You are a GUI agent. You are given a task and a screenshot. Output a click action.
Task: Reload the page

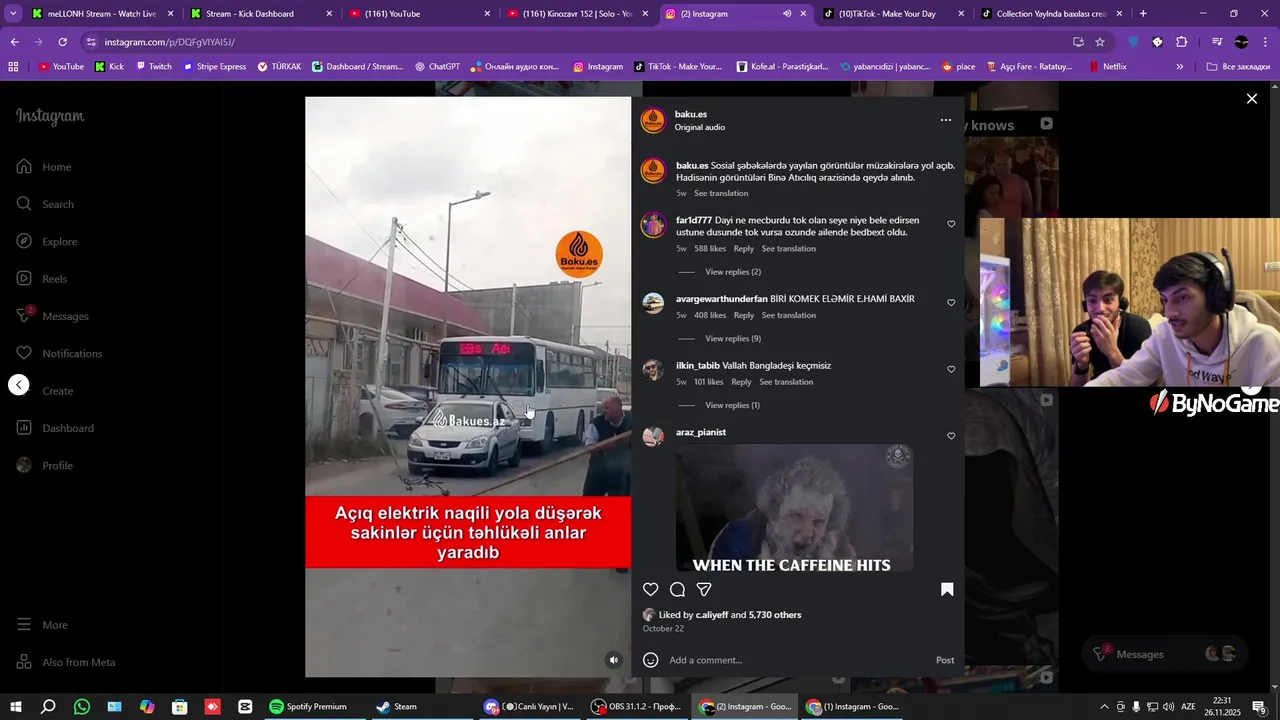coord(62,42)
